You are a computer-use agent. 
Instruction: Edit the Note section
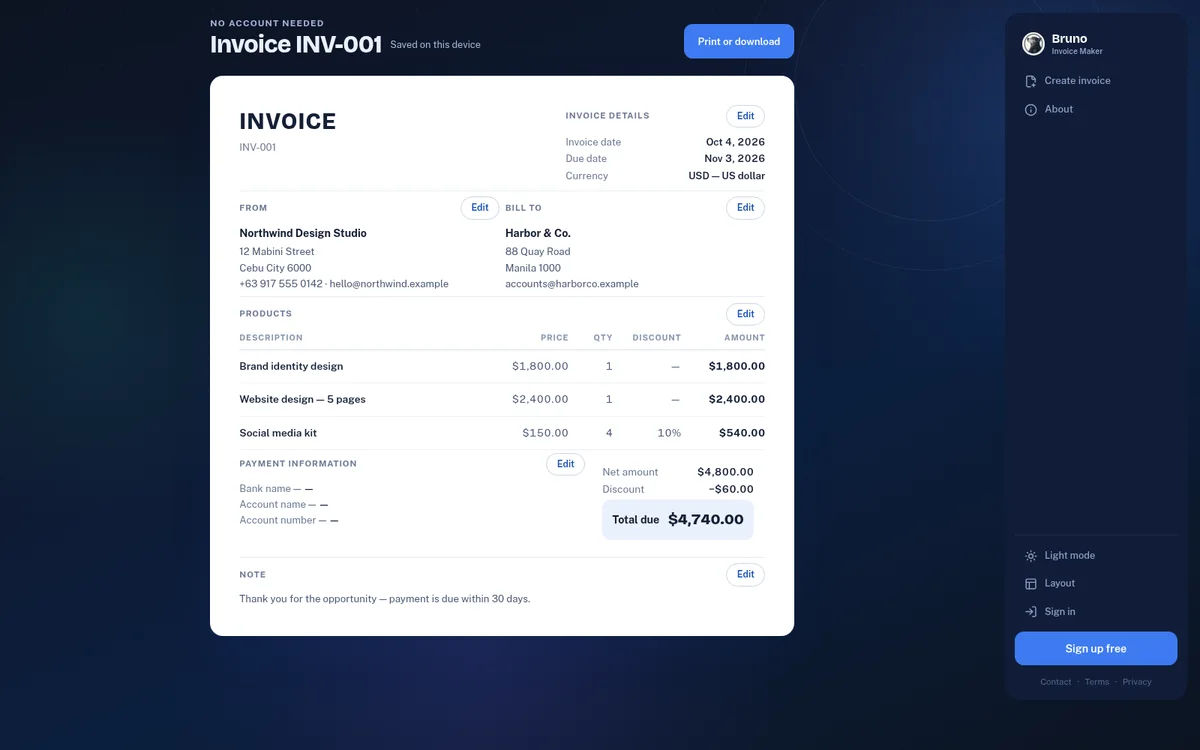click(745, 575)
